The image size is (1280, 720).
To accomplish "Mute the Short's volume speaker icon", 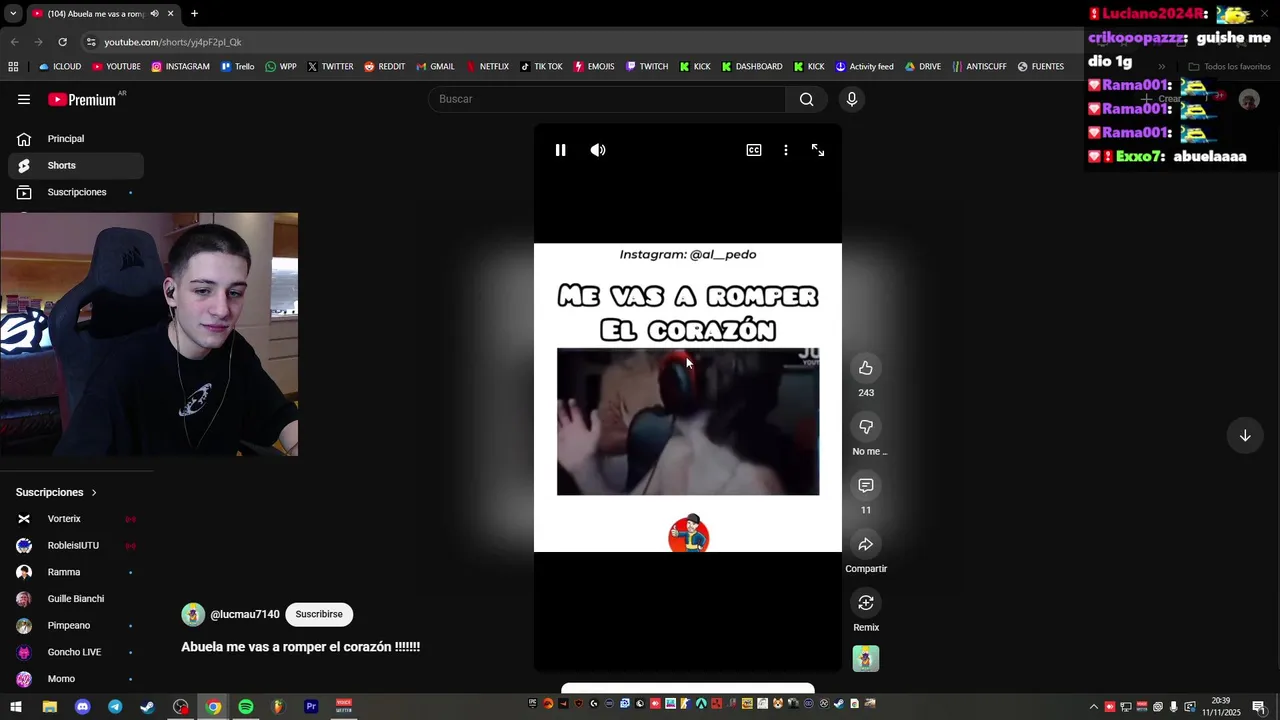I will tap(598, 150).
